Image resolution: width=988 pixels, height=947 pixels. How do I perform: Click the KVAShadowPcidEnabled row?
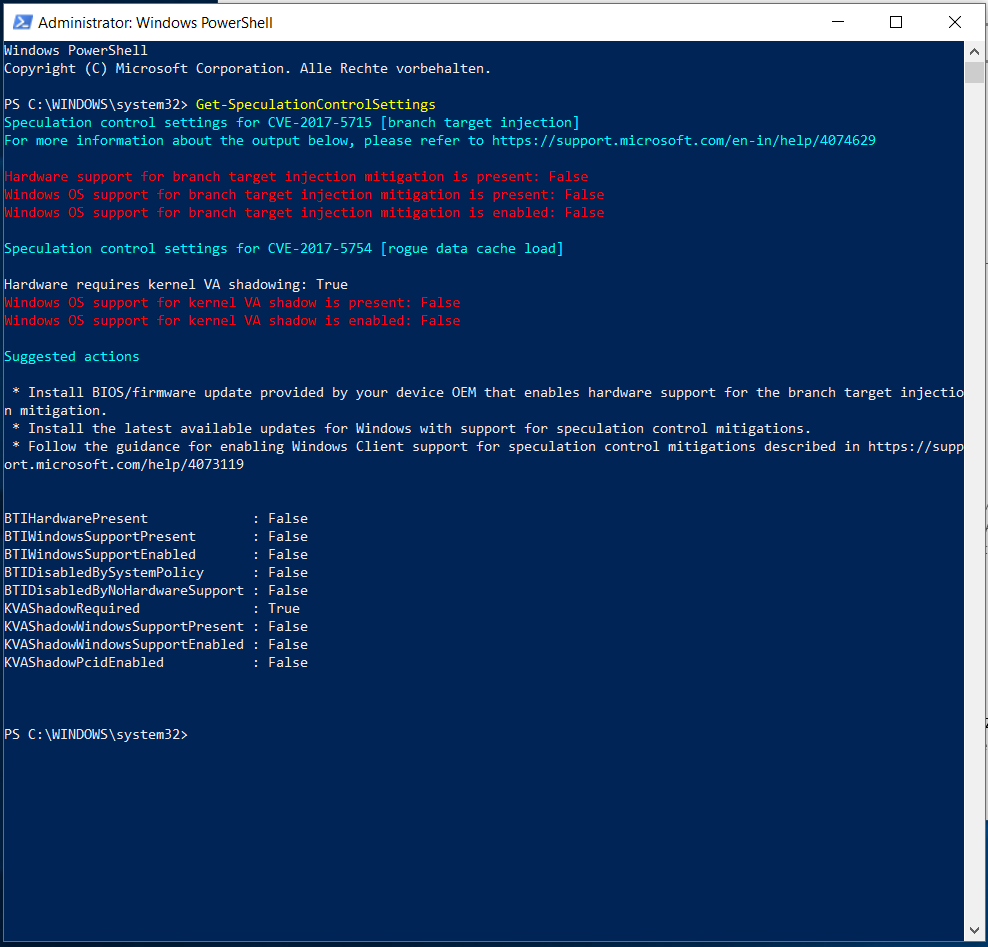click(x=156, y=663)
